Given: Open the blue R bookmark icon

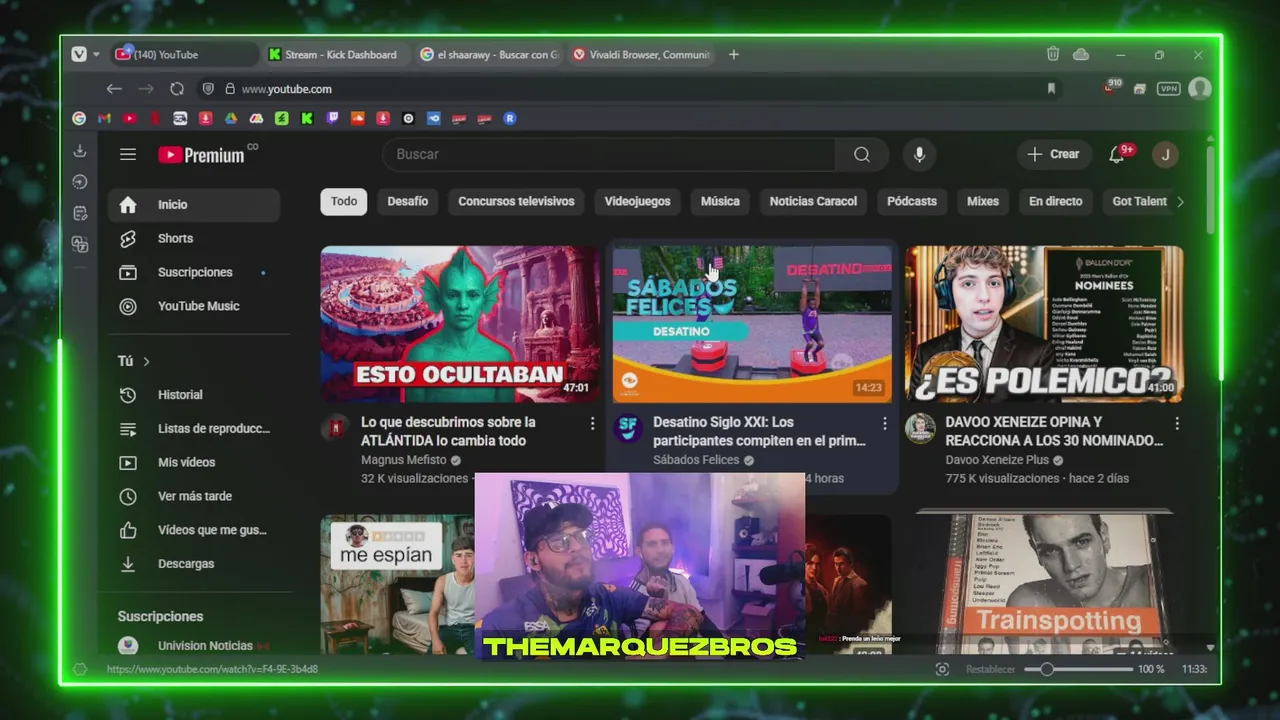Looking at the screenshot, I should tap(509, 118).
